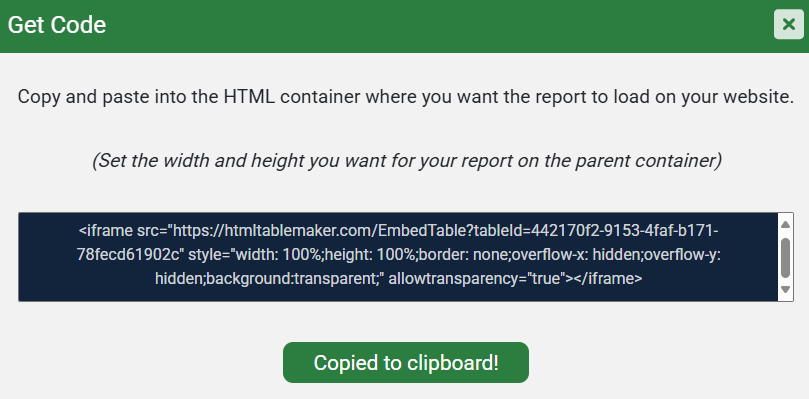
Task: Click the green dialog header bar
Action: click(x=404, y=26)
